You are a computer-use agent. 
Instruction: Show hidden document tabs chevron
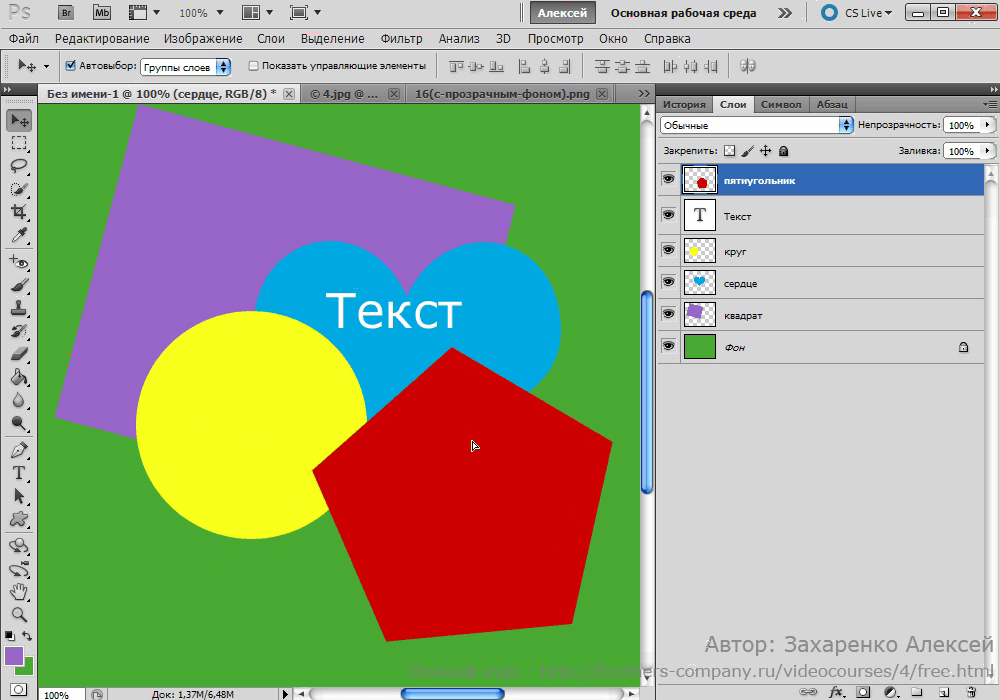tap(644, 94)
